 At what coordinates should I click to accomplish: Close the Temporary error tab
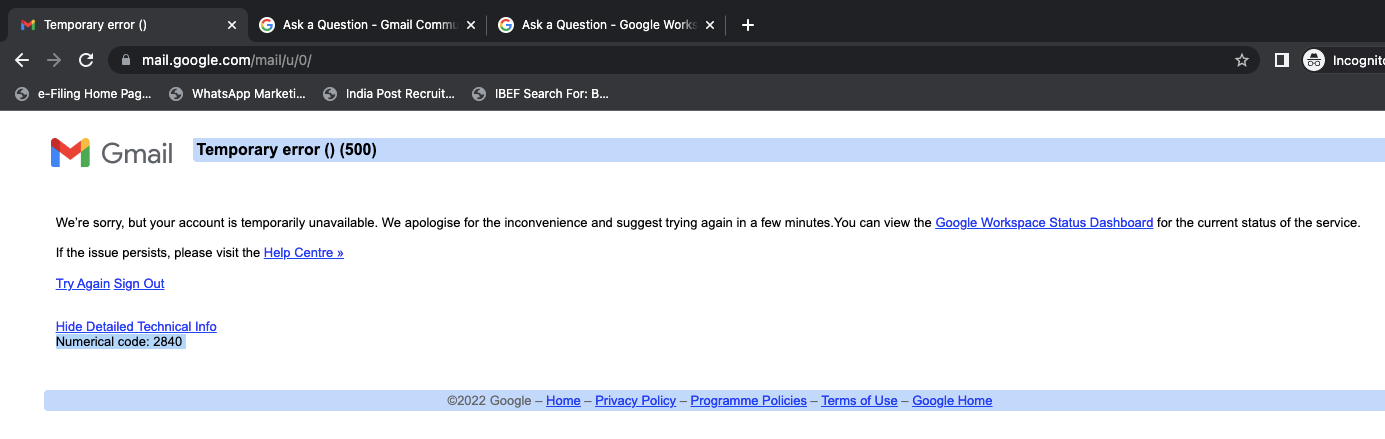[x=232, y=25]
